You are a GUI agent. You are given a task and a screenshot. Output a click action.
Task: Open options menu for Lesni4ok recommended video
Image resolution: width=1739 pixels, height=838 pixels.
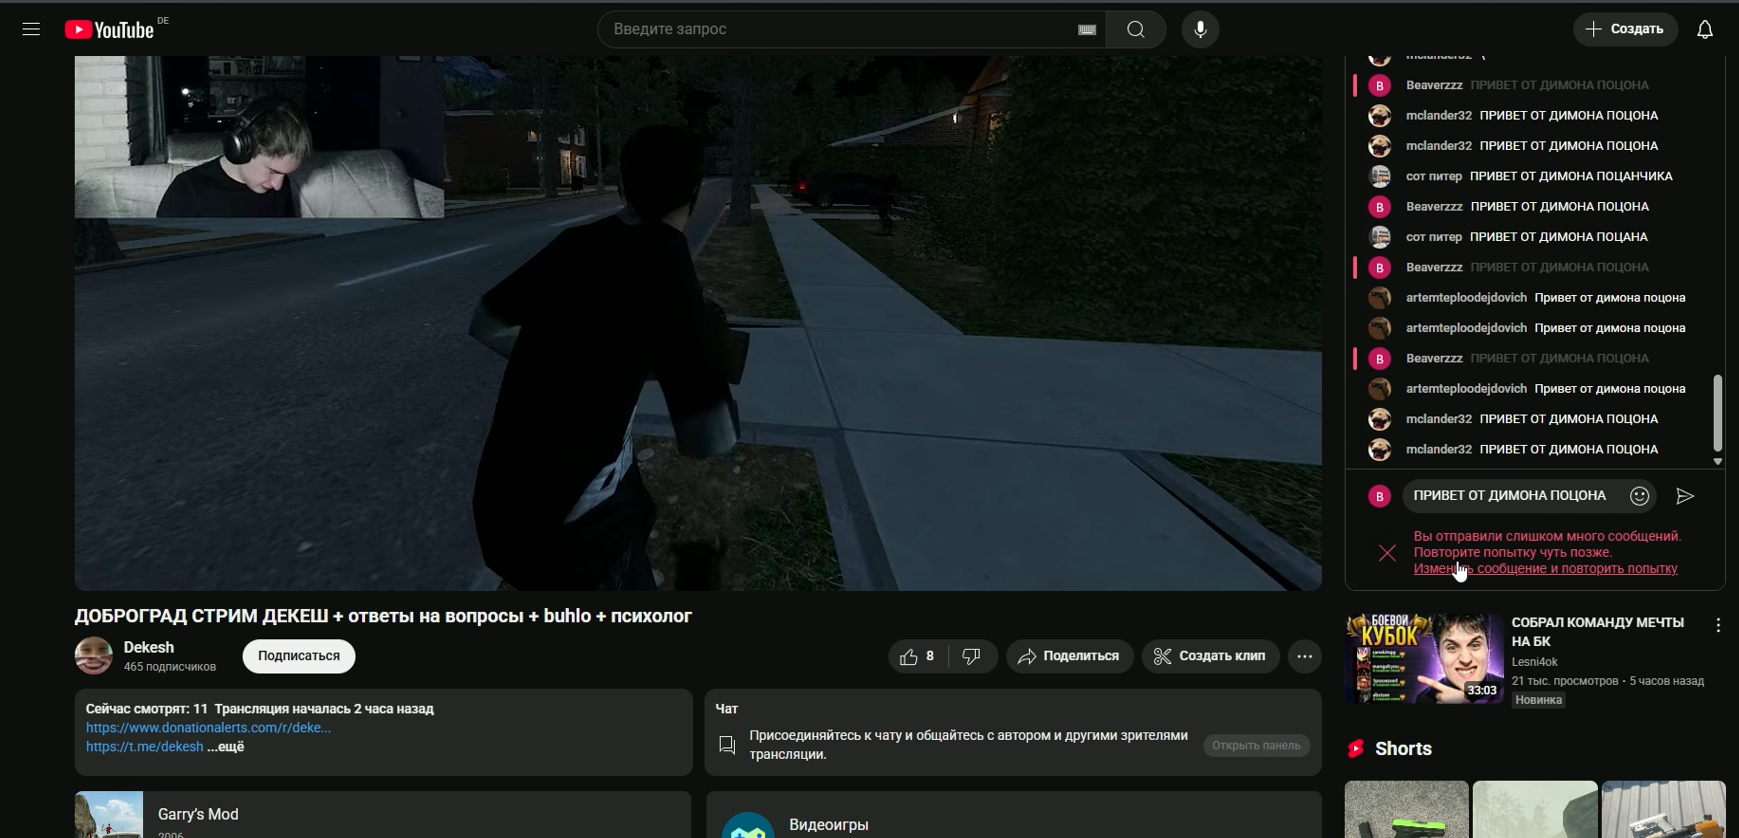pyautogui.click(x=1717, y=626)
